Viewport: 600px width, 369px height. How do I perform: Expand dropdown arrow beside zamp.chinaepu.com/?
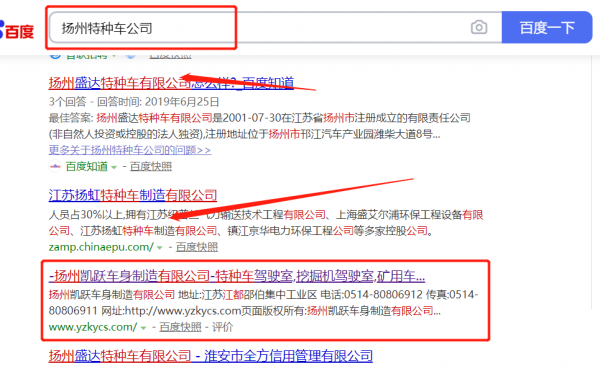160,248
